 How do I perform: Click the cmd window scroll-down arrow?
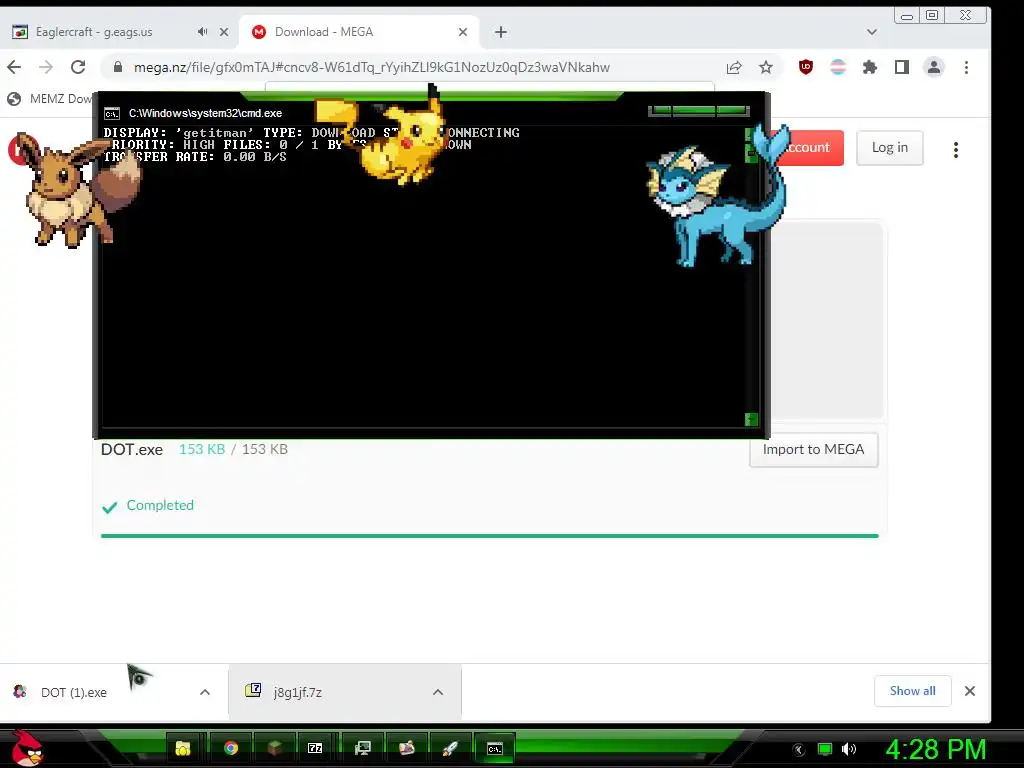[751, 419]
